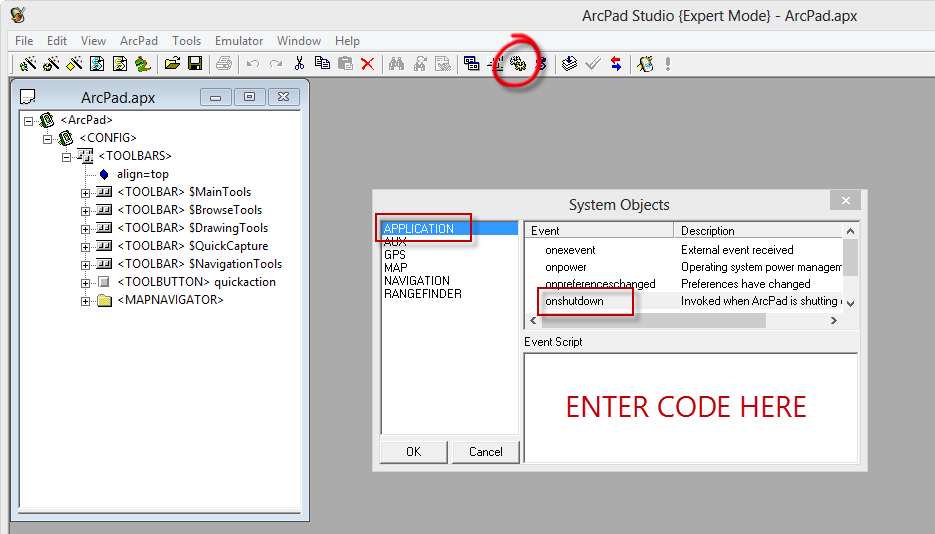The width and height of the screenshot is (935, 534).
Task: Open the Emulator menu
Action: [239, 41]
